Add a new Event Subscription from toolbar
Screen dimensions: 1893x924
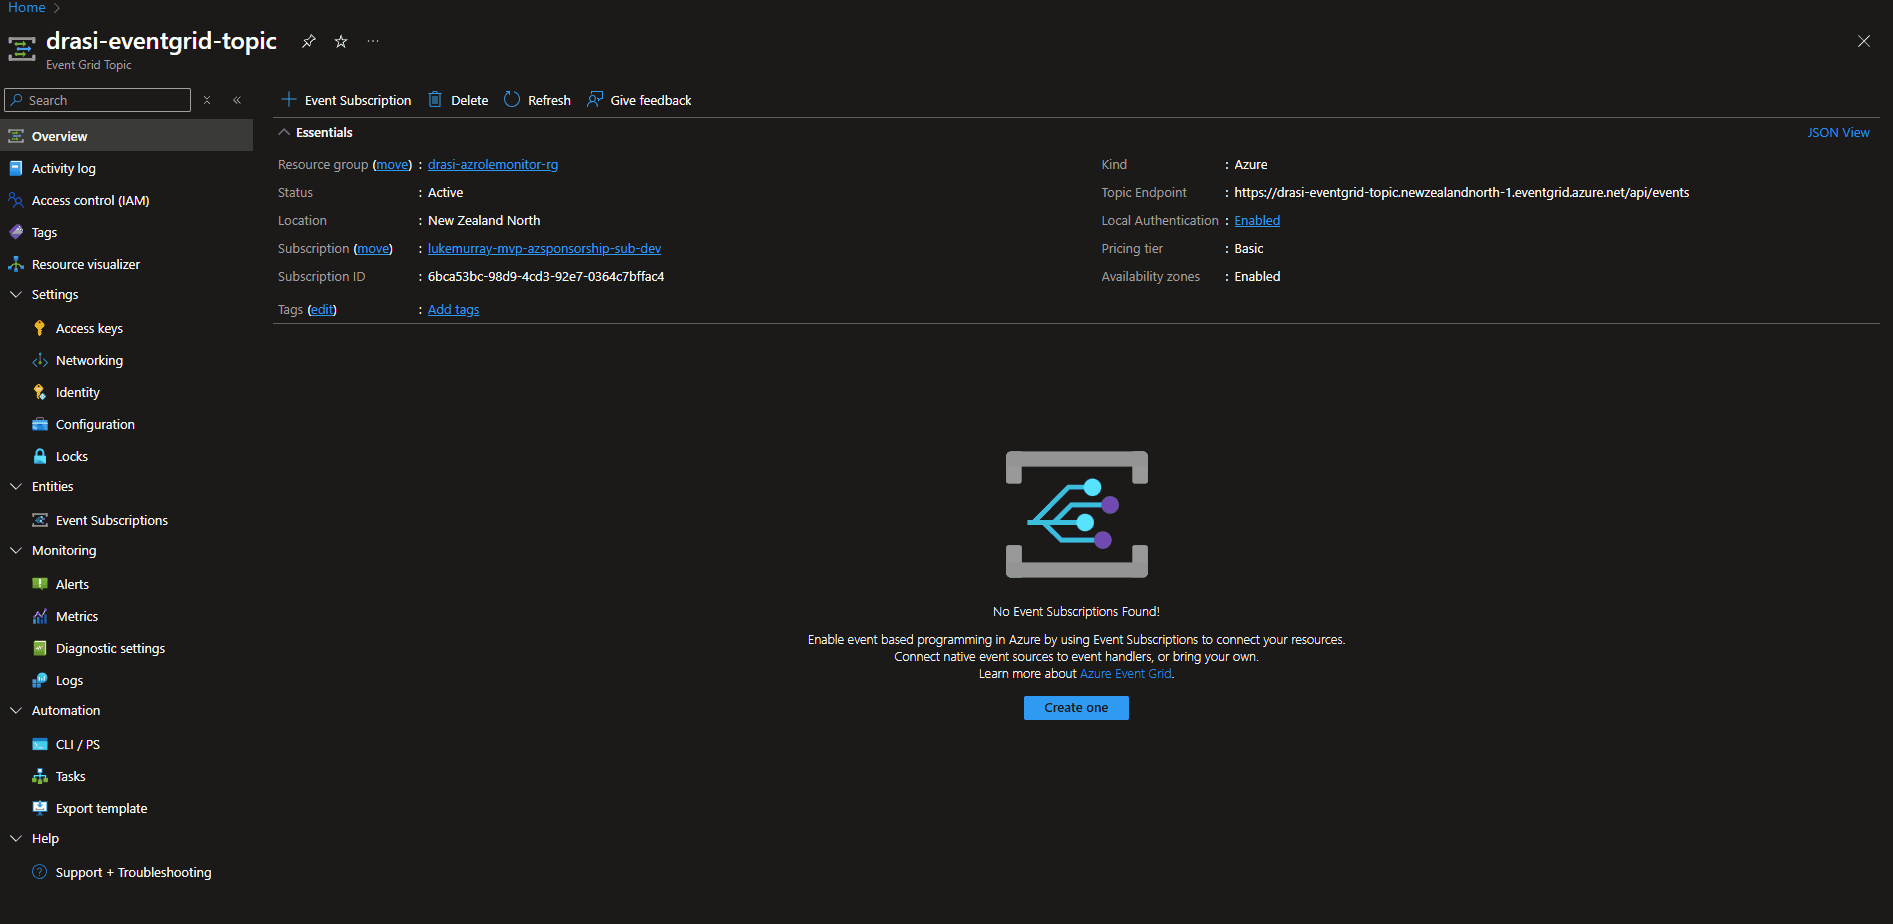346,100
